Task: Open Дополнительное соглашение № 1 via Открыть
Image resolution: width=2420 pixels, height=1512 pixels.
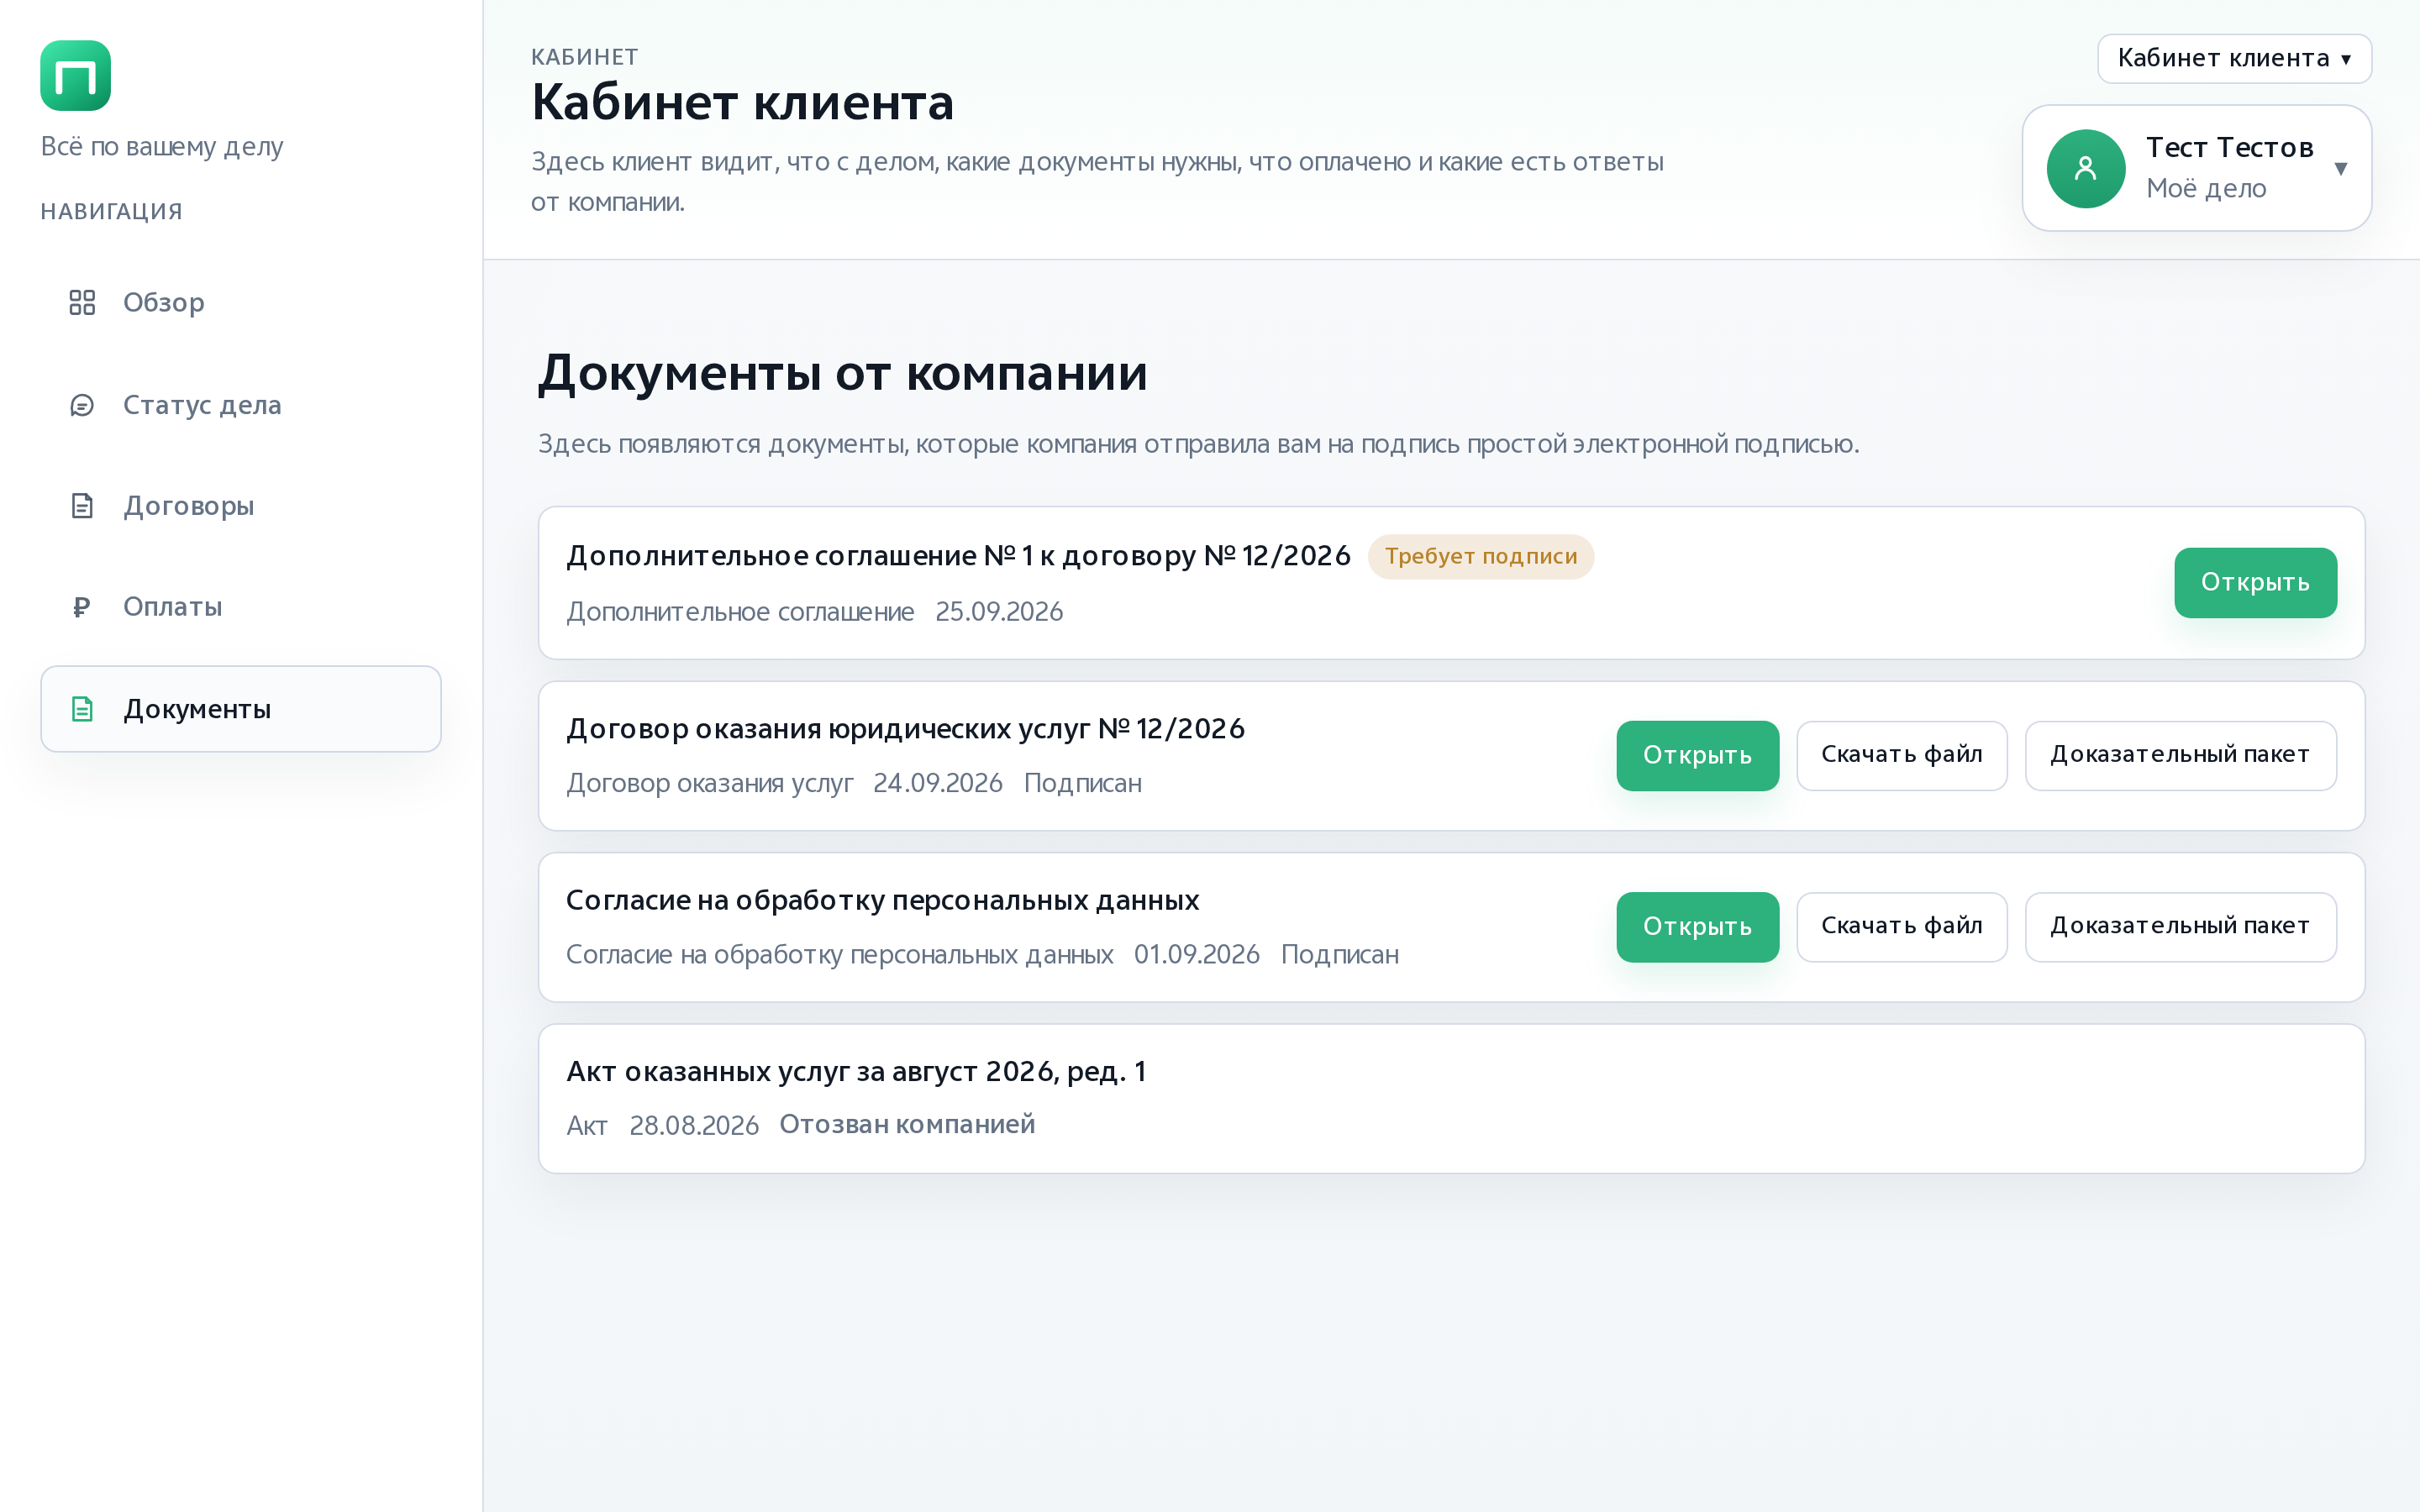Action: tap(2255, 582)
